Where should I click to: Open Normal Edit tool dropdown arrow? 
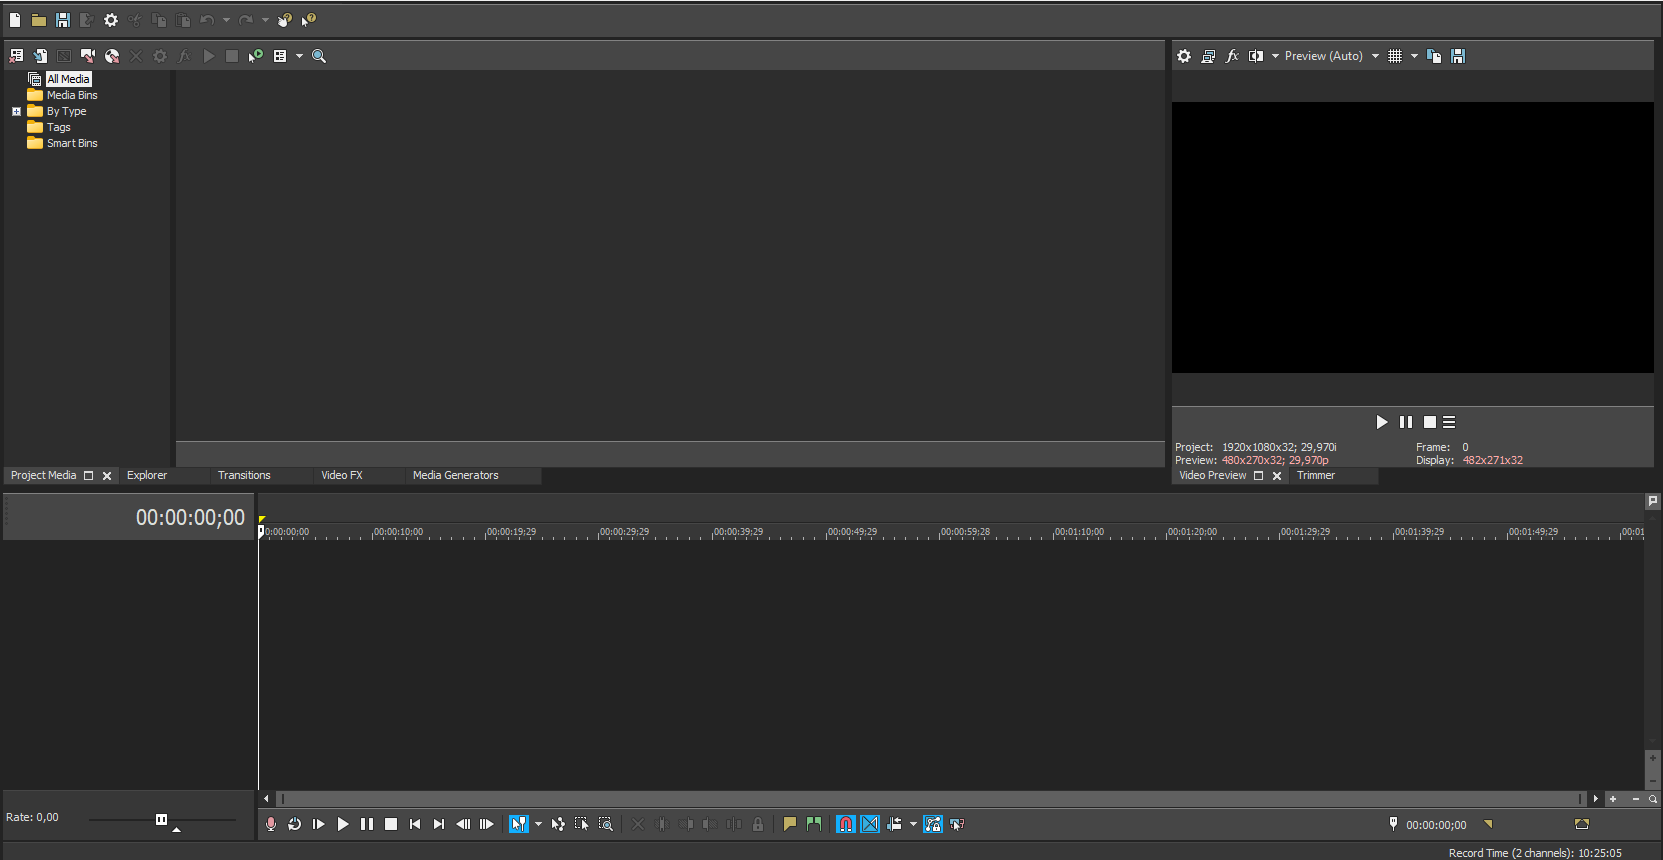(x=538, y=824)
